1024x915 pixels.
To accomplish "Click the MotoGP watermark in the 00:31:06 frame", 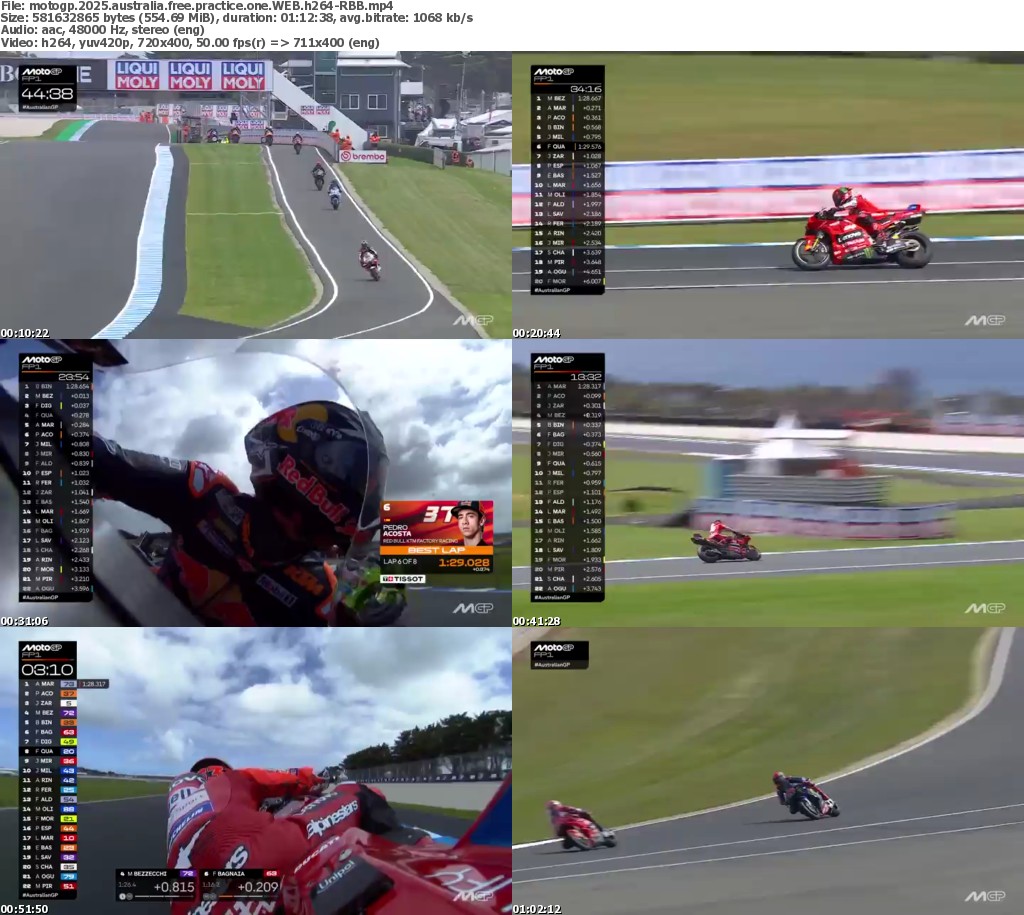I will 472,608.
